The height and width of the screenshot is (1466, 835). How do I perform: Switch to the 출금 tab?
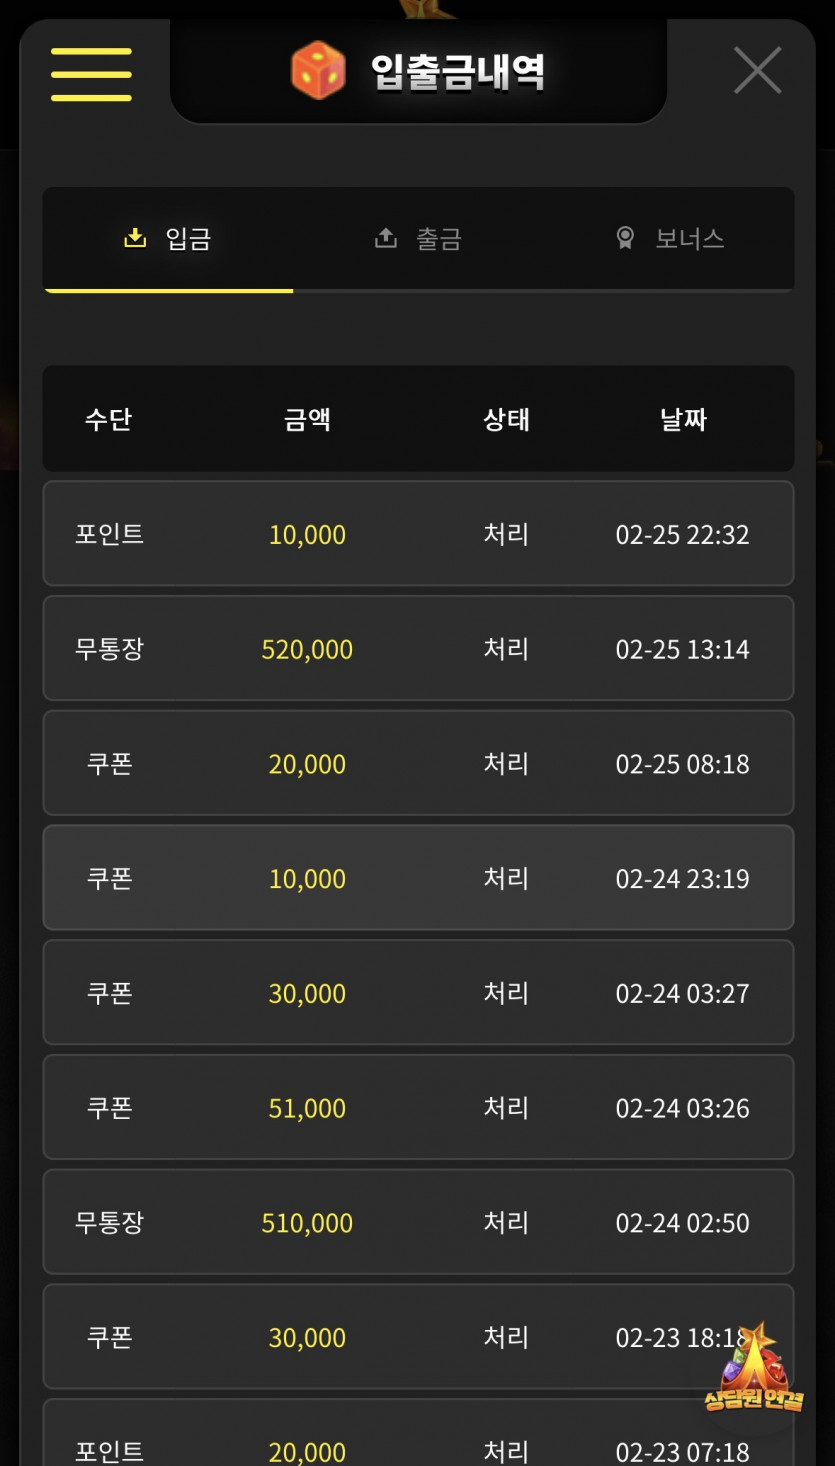(418, 239)
